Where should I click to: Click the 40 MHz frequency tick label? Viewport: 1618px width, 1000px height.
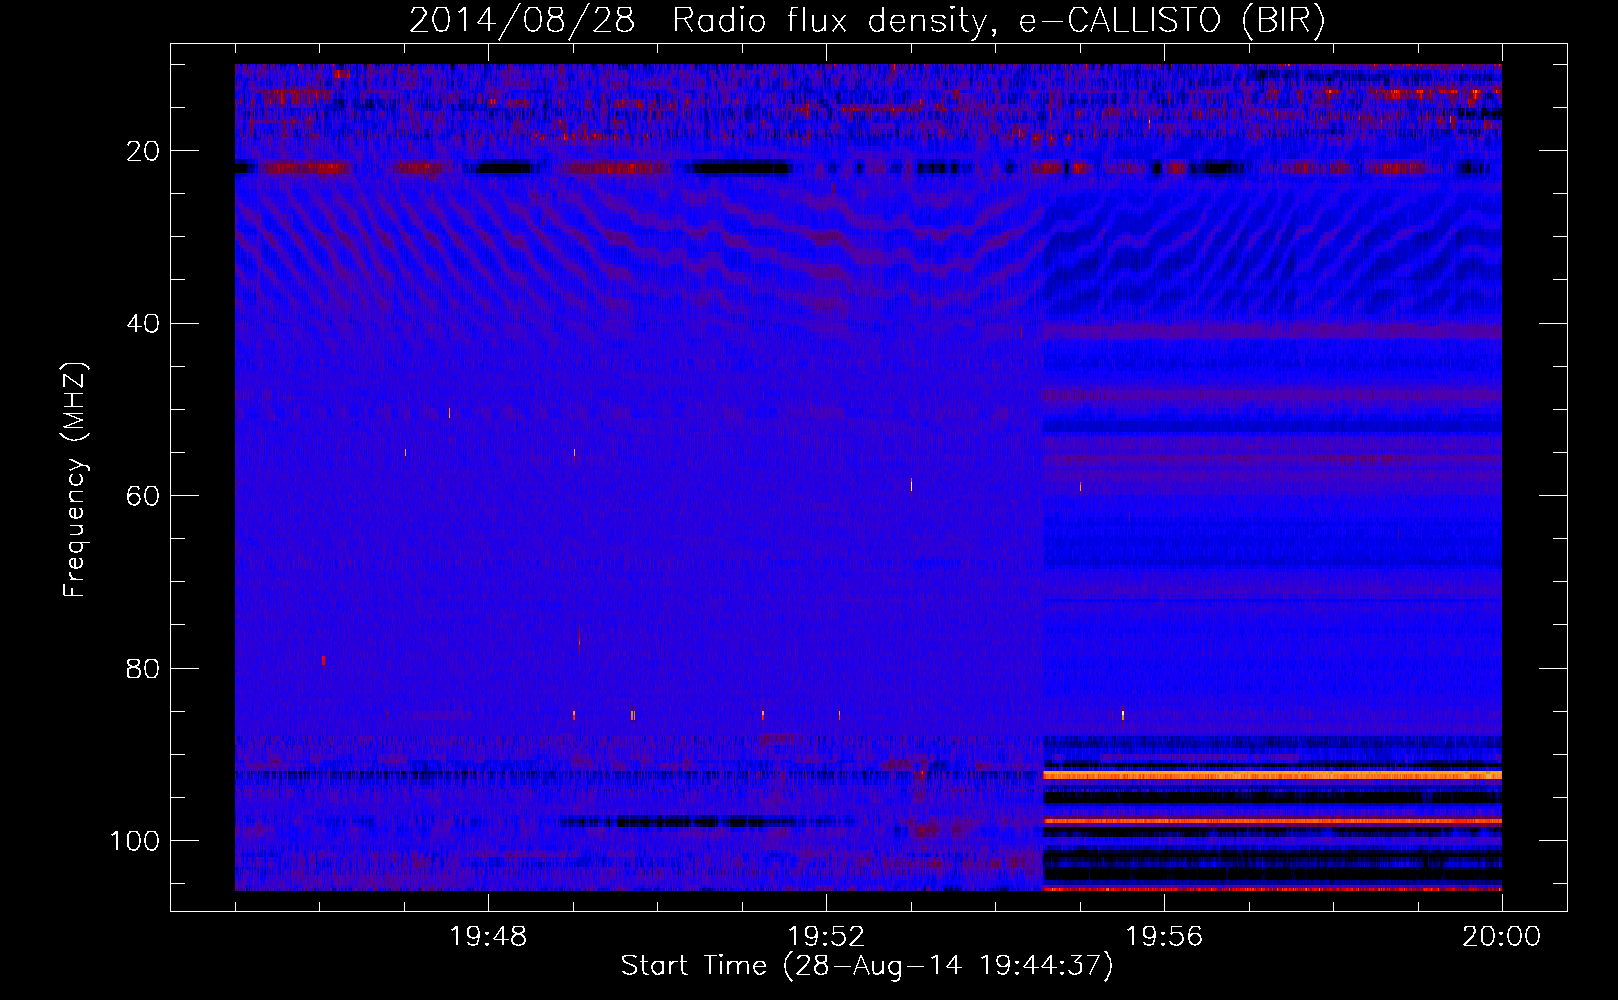pyautogui.click(x=143, y=324)
